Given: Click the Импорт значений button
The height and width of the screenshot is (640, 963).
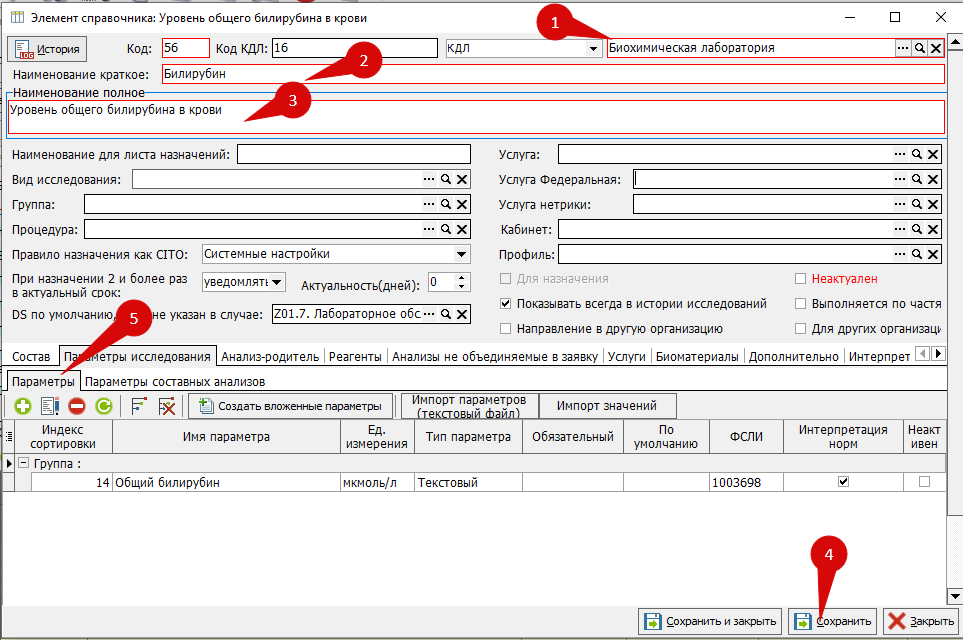Looking at the screenshot, I should [607, 406].
